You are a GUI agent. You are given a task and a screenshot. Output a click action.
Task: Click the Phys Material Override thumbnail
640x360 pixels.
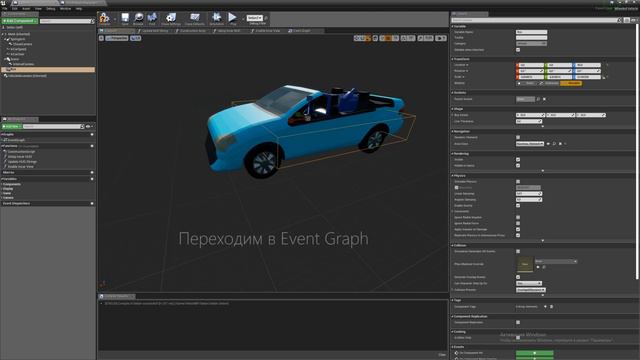525,264
